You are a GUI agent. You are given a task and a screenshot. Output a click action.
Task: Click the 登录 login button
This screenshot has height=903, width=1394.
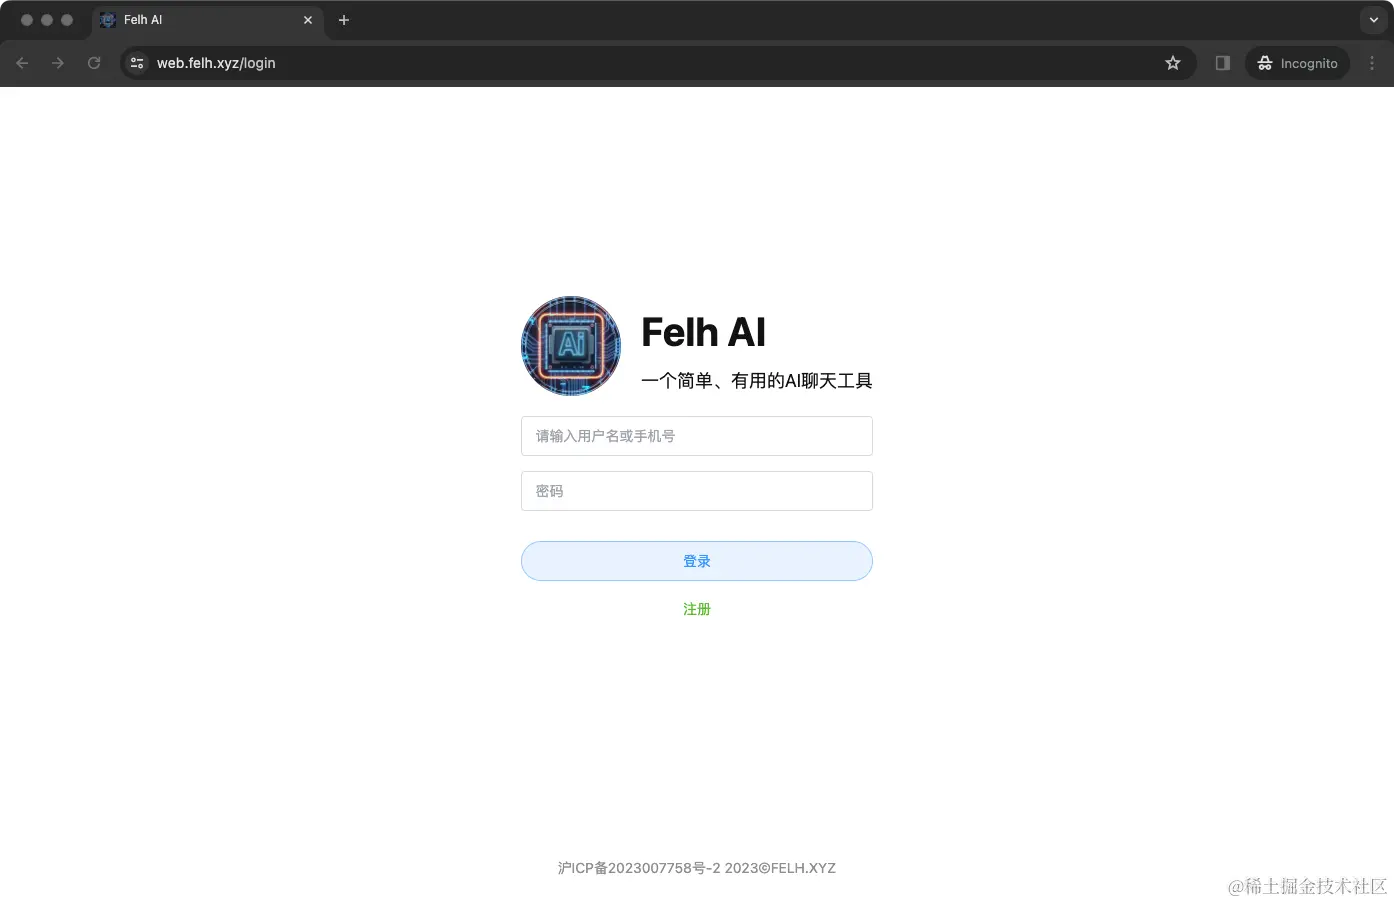click(696, 561)
